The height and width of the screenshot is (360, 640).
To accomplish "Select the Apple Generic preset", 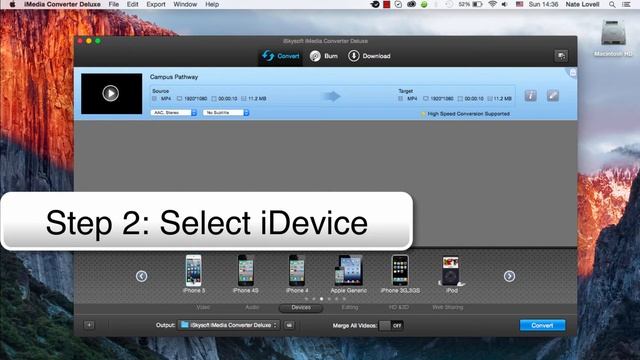I will 349,274.
